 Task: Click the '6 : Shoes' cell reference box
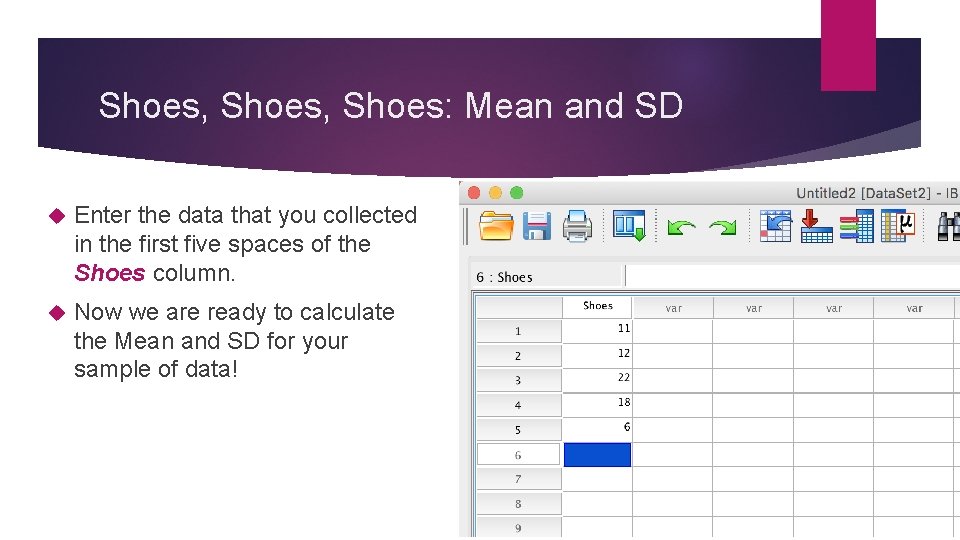coord(546,277)
